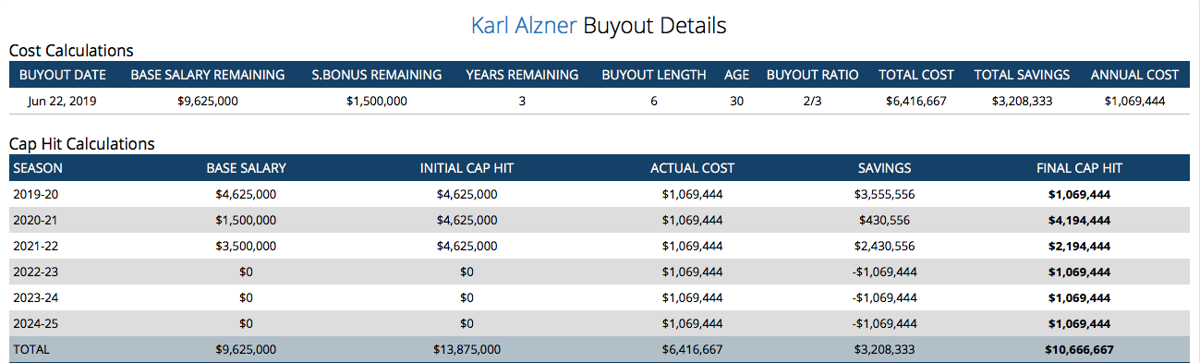Click the TOTAL COST column header
The height and width of the screenshot is (363, 1200).
pos(916,75)
